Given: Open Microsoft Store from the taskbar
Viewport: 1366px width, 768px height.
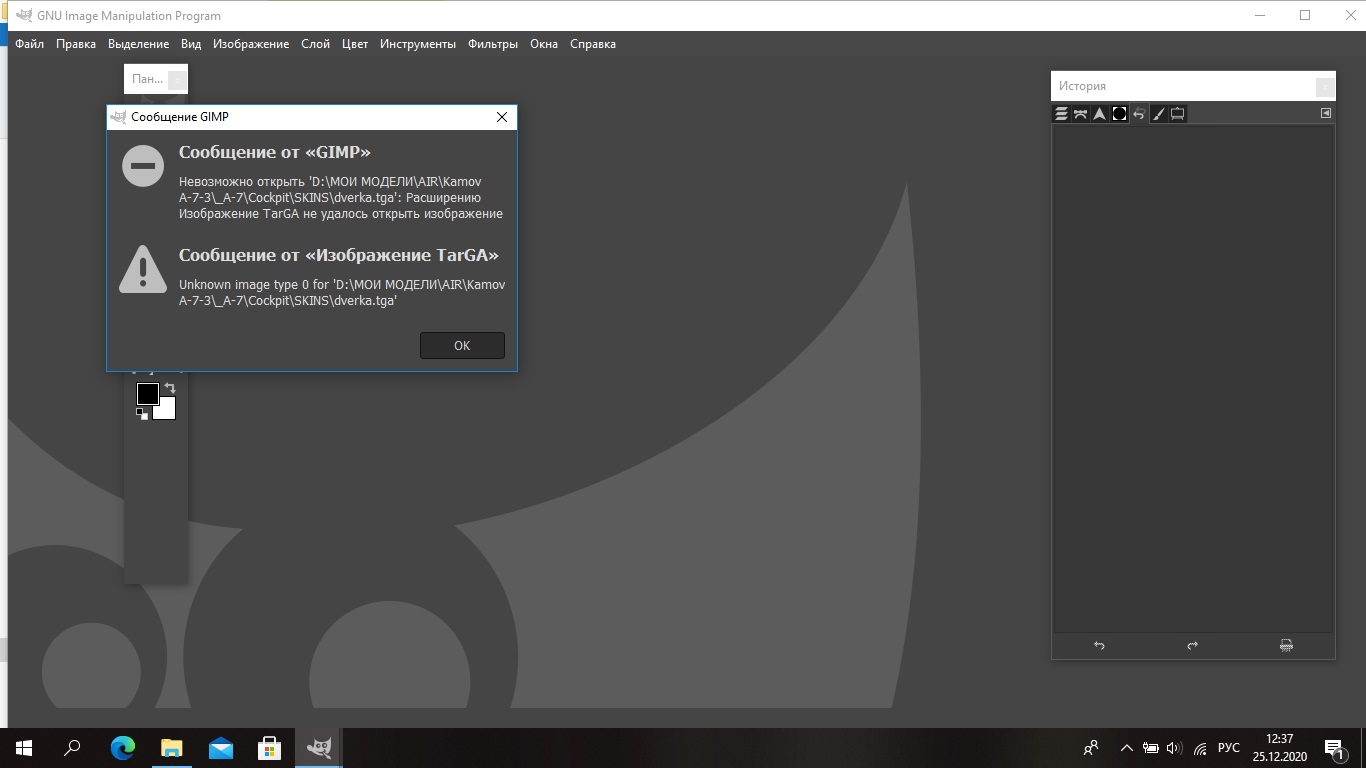Looking at the screenshot, I should [270, 748].
